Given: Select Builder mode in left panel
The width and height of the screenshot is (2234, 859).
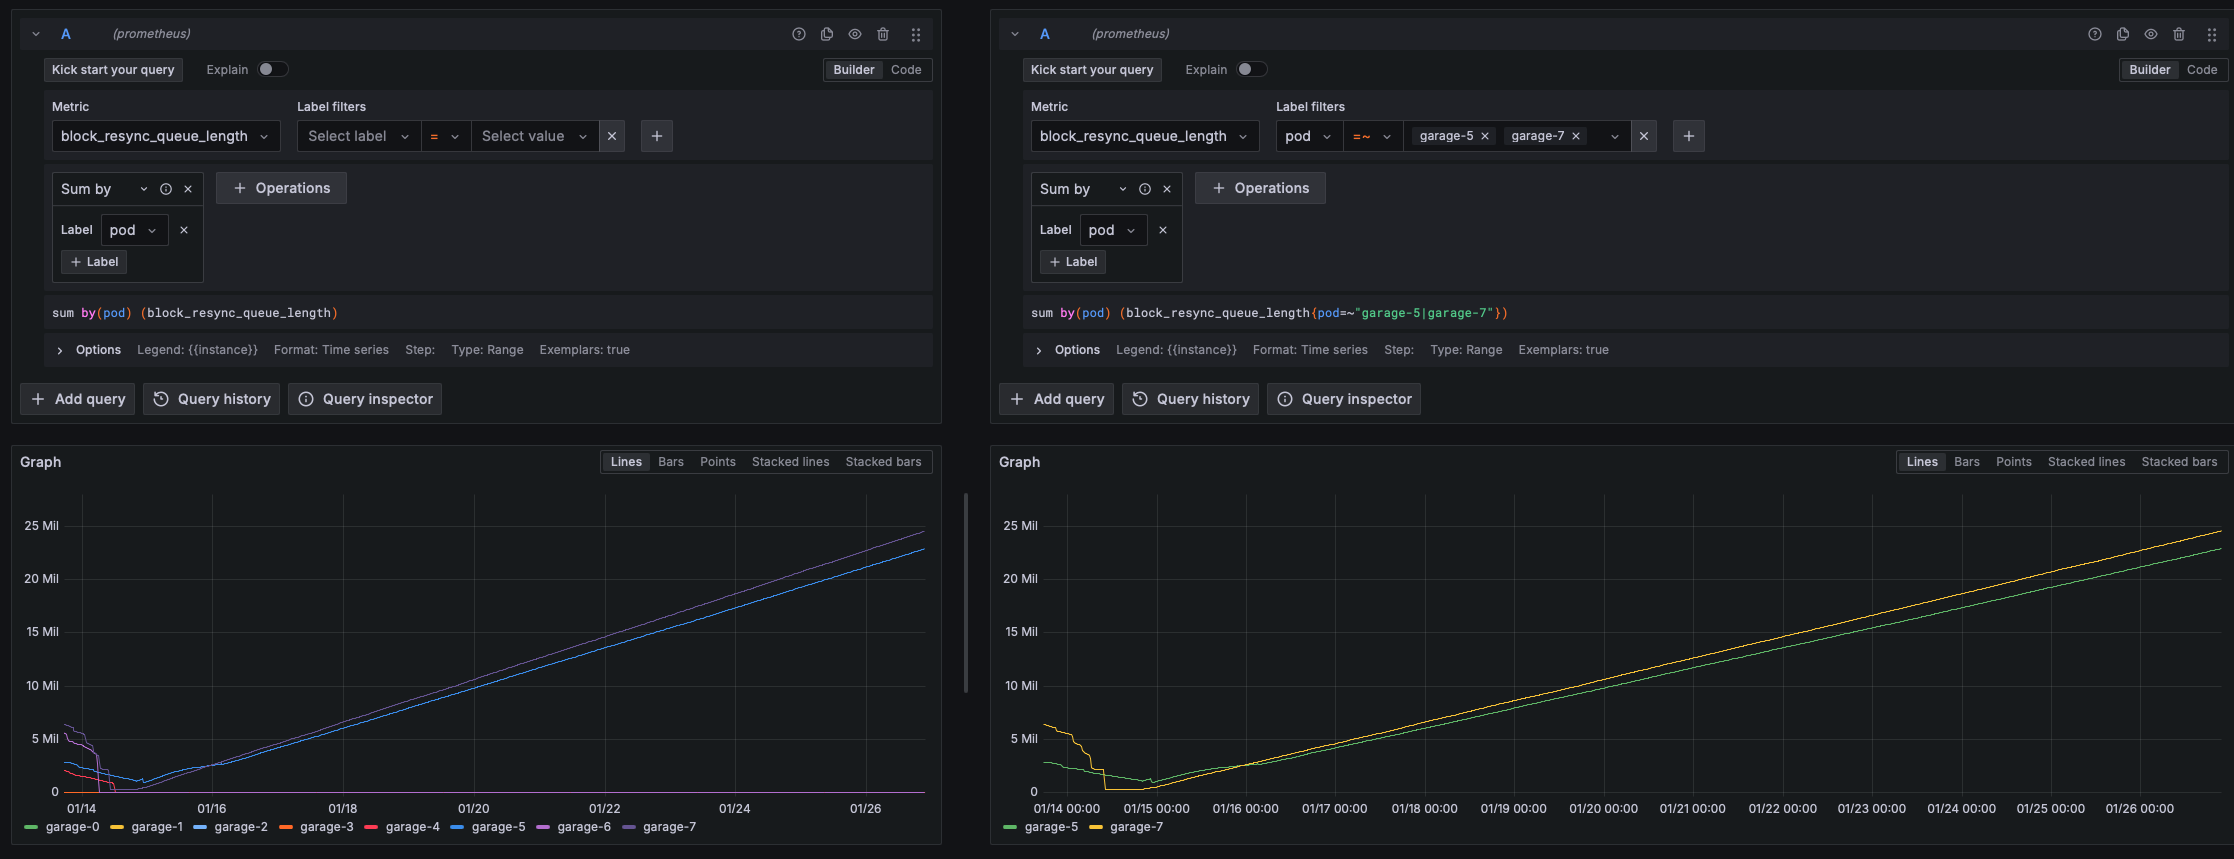Looking at the screenshot, I should (854, 70).
